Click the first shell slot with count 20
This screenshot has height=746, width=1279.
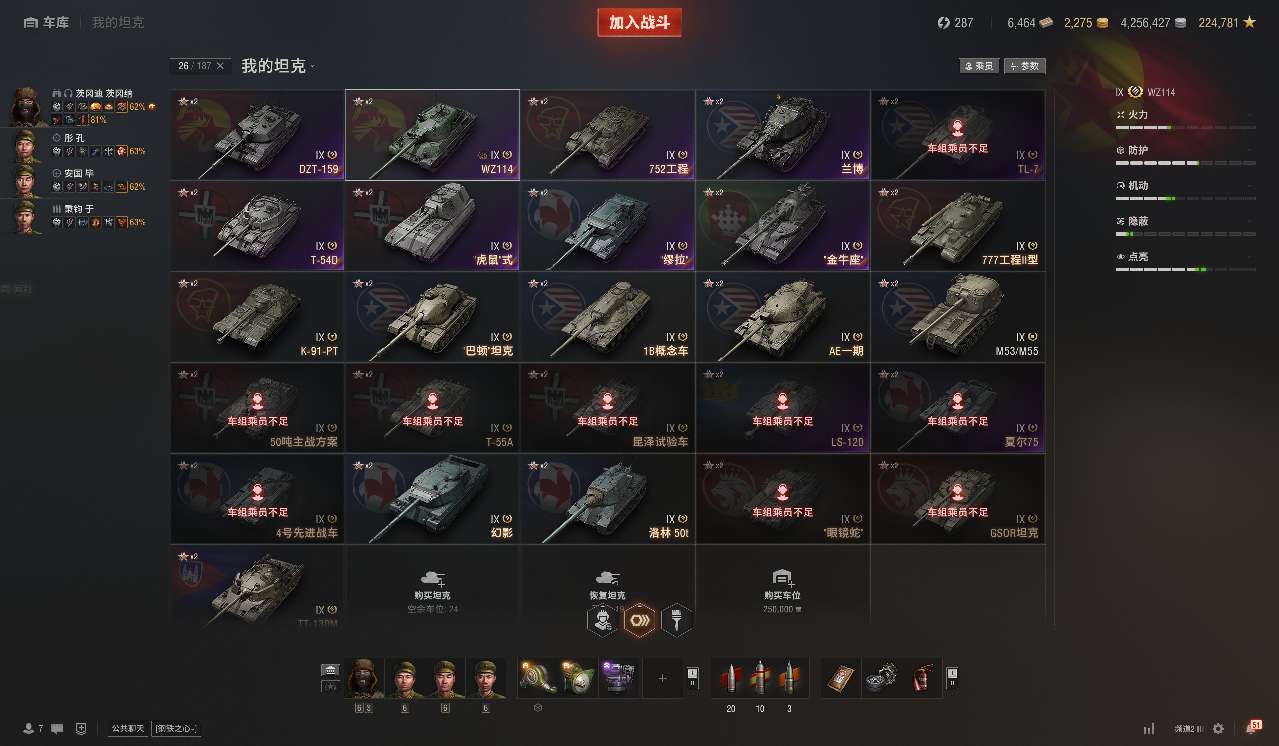click(x=729, y=678)
